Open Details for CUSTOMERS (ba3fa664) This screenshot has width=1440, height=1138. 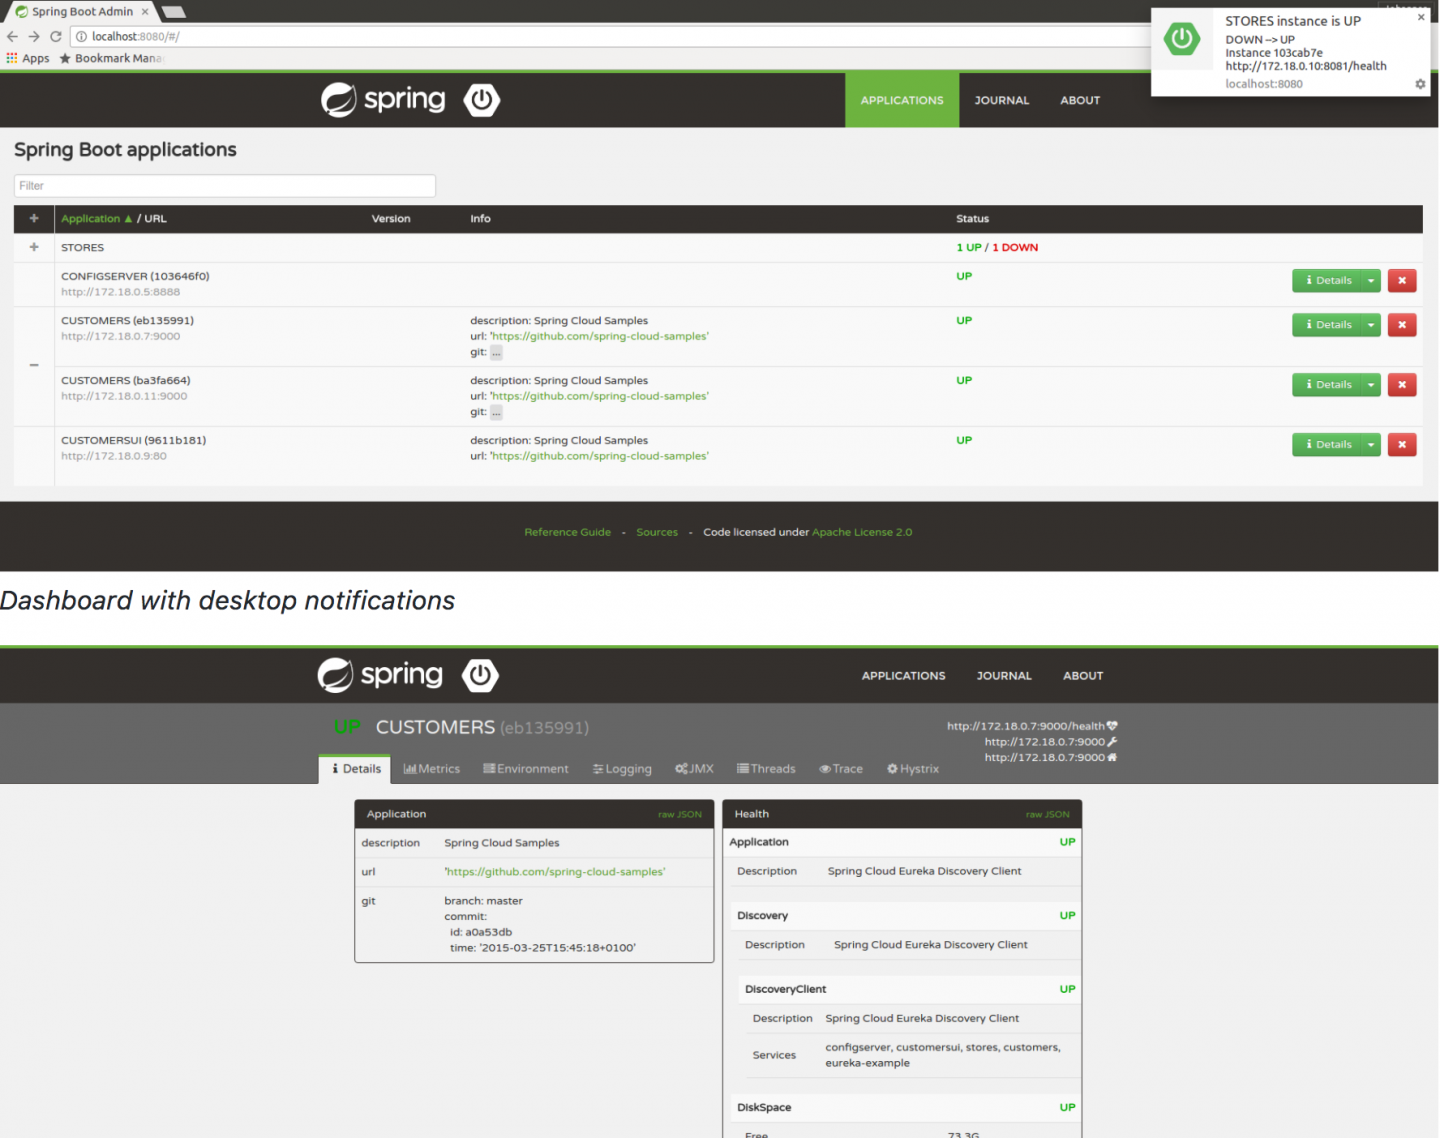tap(1327, 385)
